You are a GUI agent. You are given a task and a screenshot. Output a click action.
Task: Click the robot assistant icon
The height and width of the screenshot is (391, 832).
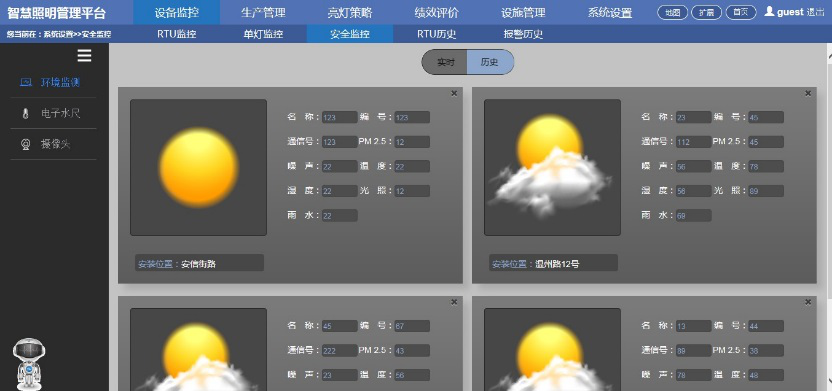(29, 364)
